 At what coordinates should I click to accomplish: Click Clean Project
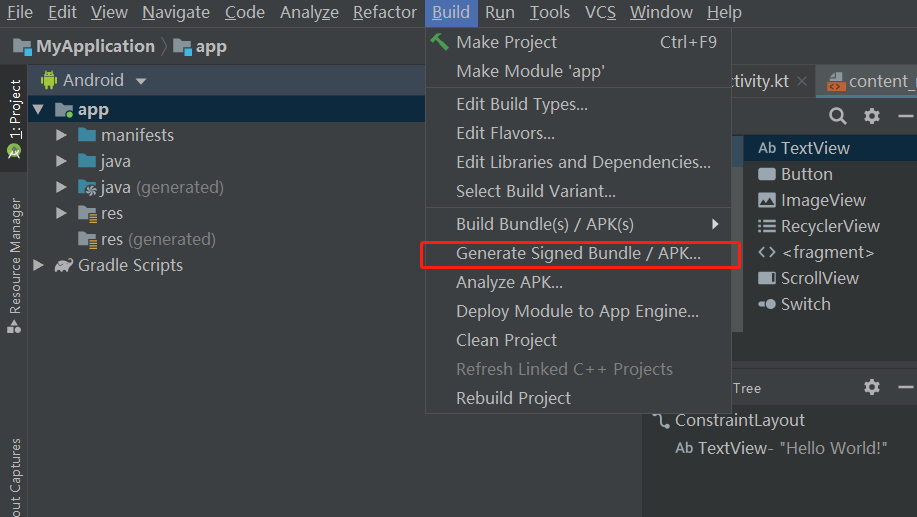pos(578,340)
